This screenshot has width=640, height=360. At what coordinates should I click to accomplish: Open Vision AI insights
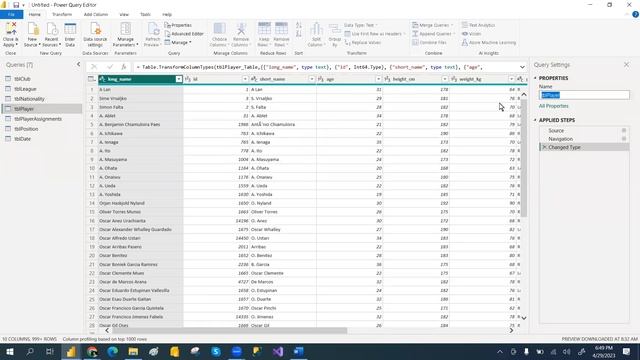click(x=471, y=34)
